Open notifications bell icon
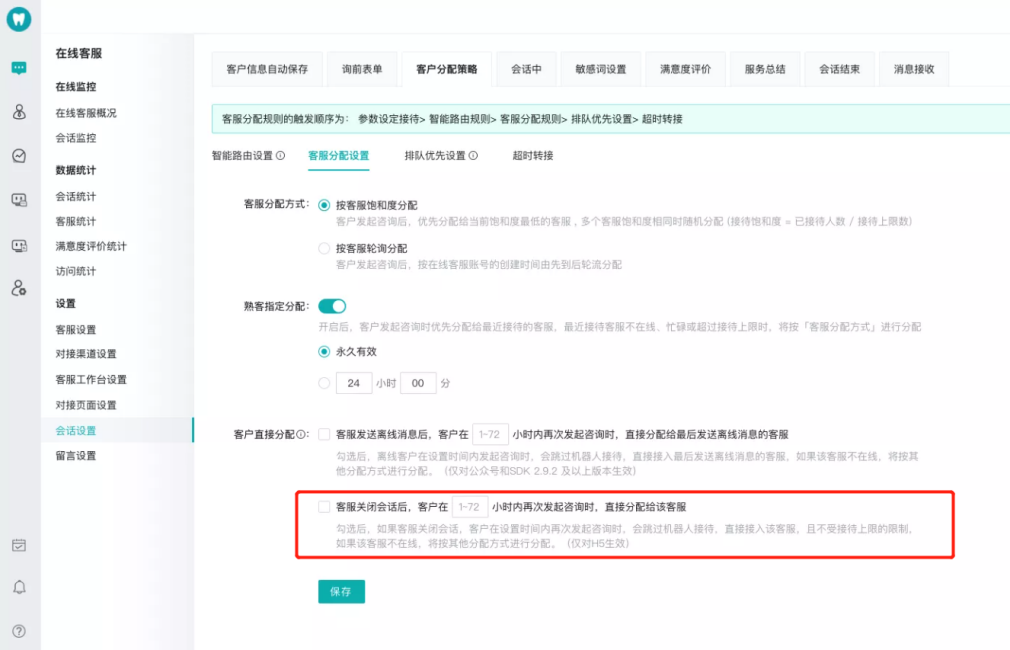The height and width of the screenshot is (650, 1010). 19,588
